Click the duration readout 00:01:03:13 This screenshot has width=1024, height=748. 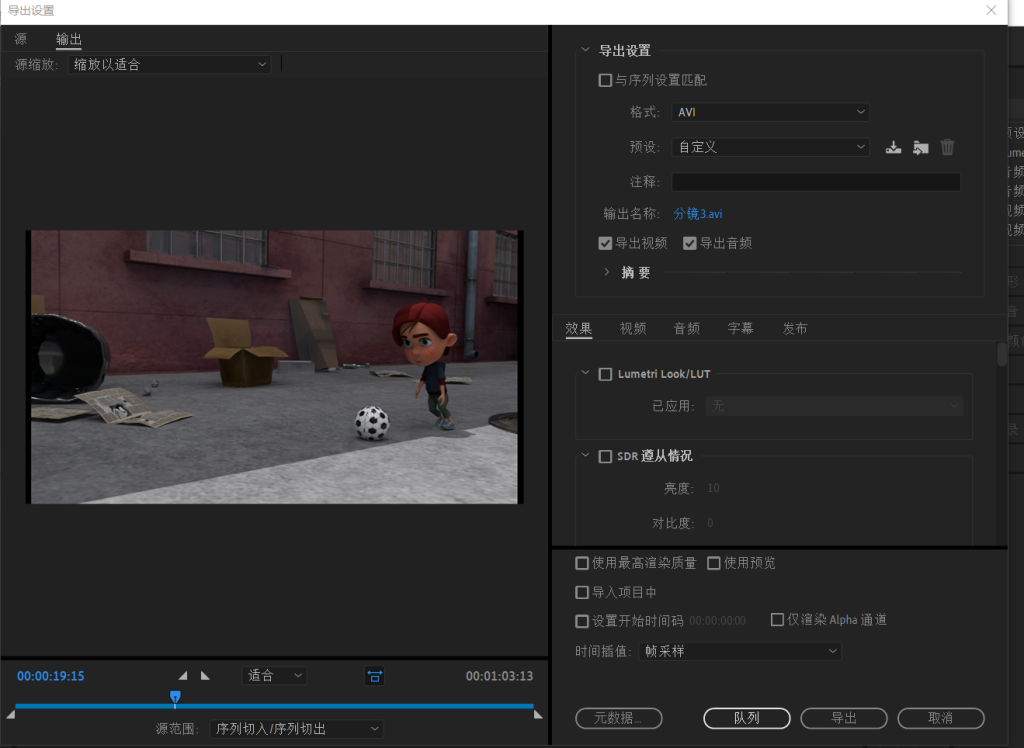coord(499,676)
